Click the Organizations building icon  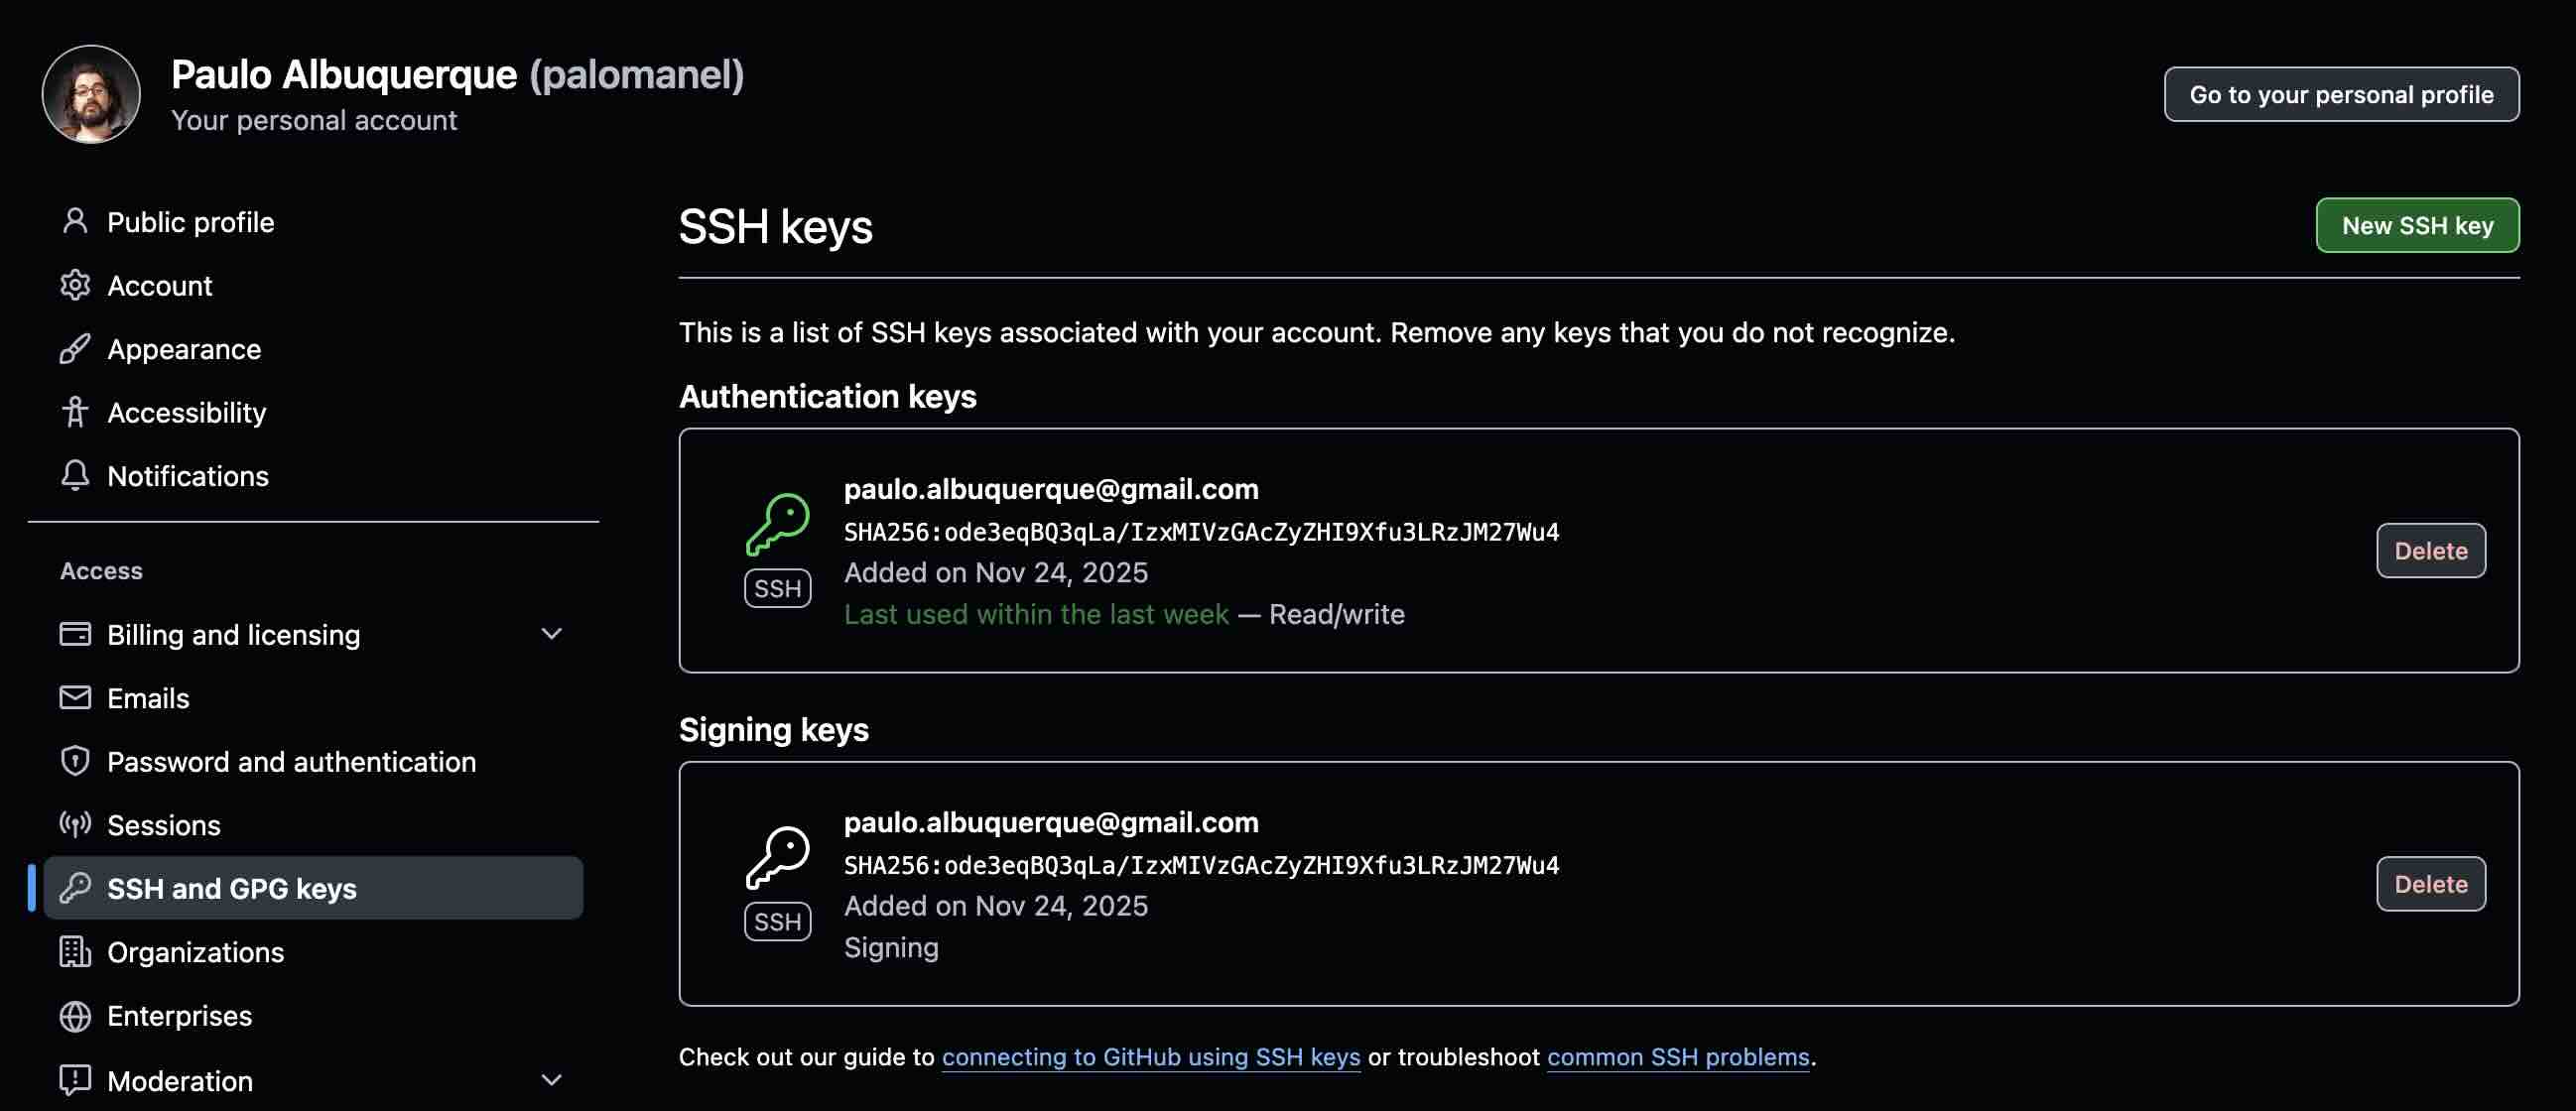75,952
